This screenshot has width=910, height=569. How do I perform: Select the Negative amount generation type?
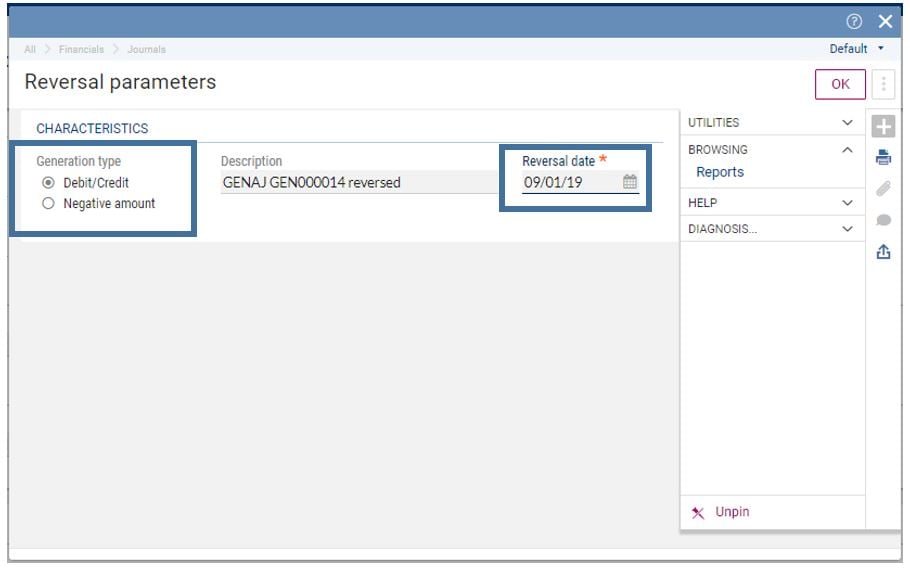point(48,203)
